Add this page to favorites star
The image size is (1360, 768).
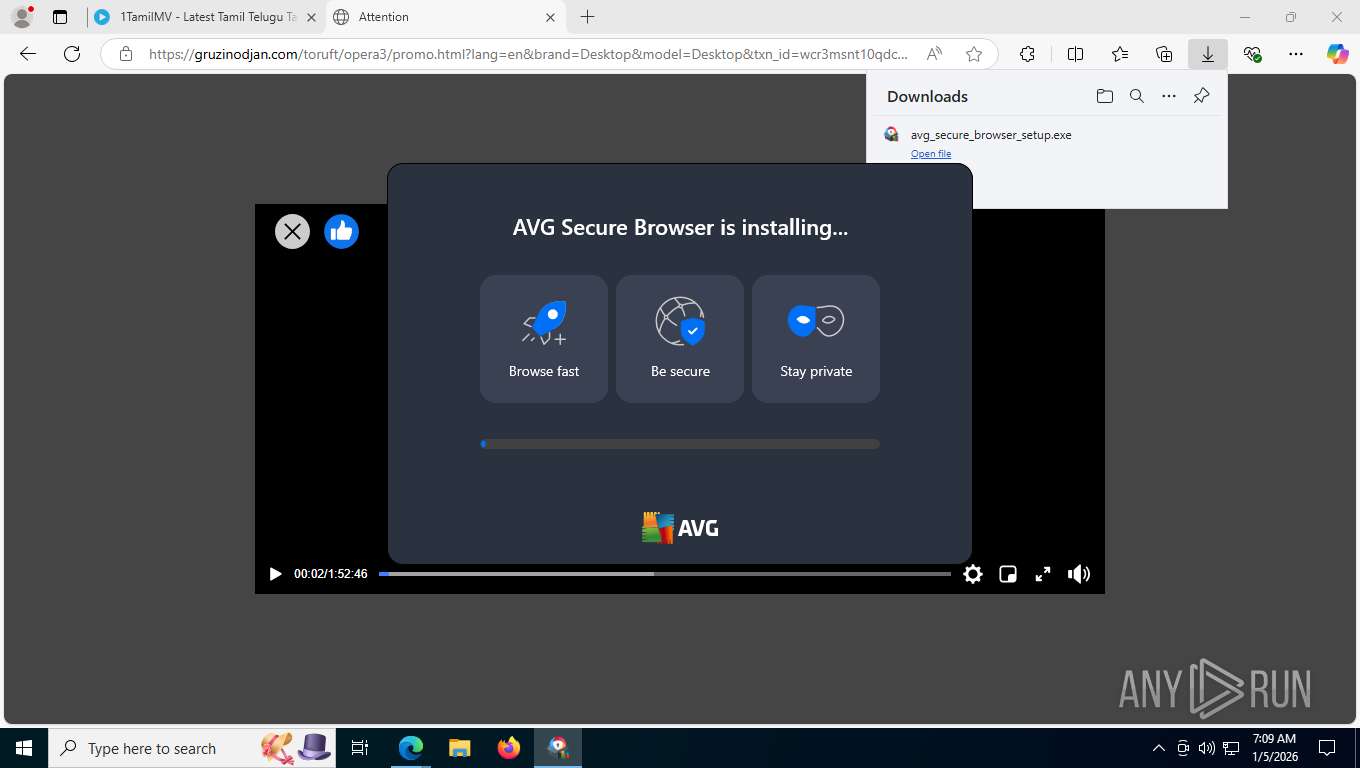[974, 54]
